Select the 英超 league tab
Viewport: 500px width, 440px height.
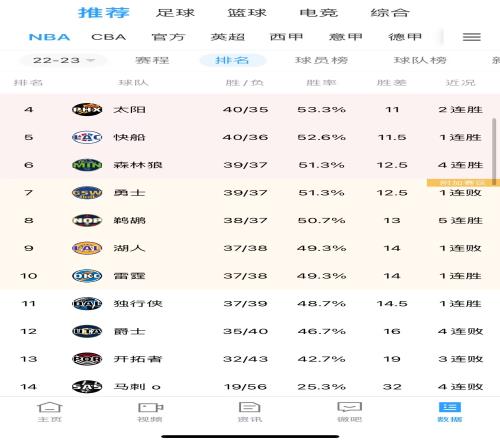[228, 37]
